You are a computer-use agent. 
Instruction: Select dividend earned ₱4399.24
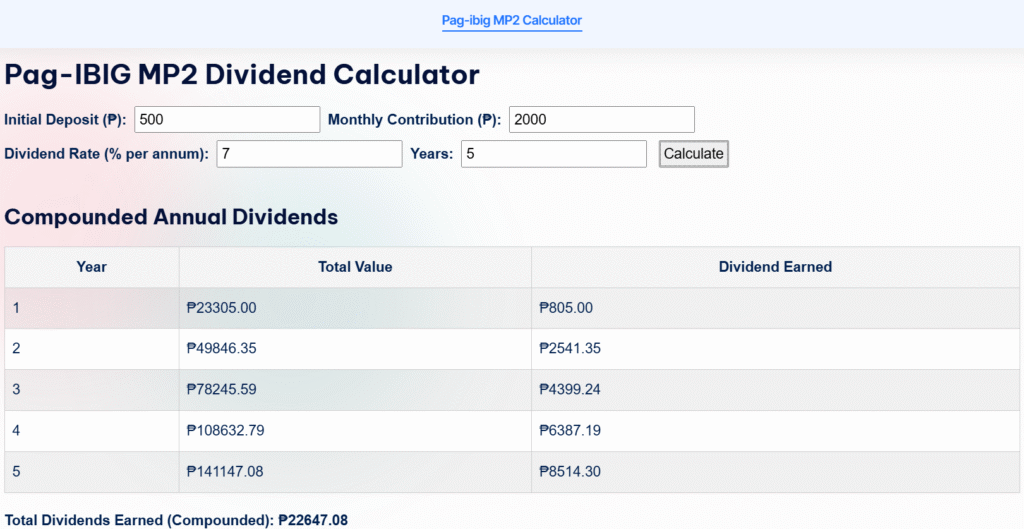pyautogui.click(x=569, y=390)
